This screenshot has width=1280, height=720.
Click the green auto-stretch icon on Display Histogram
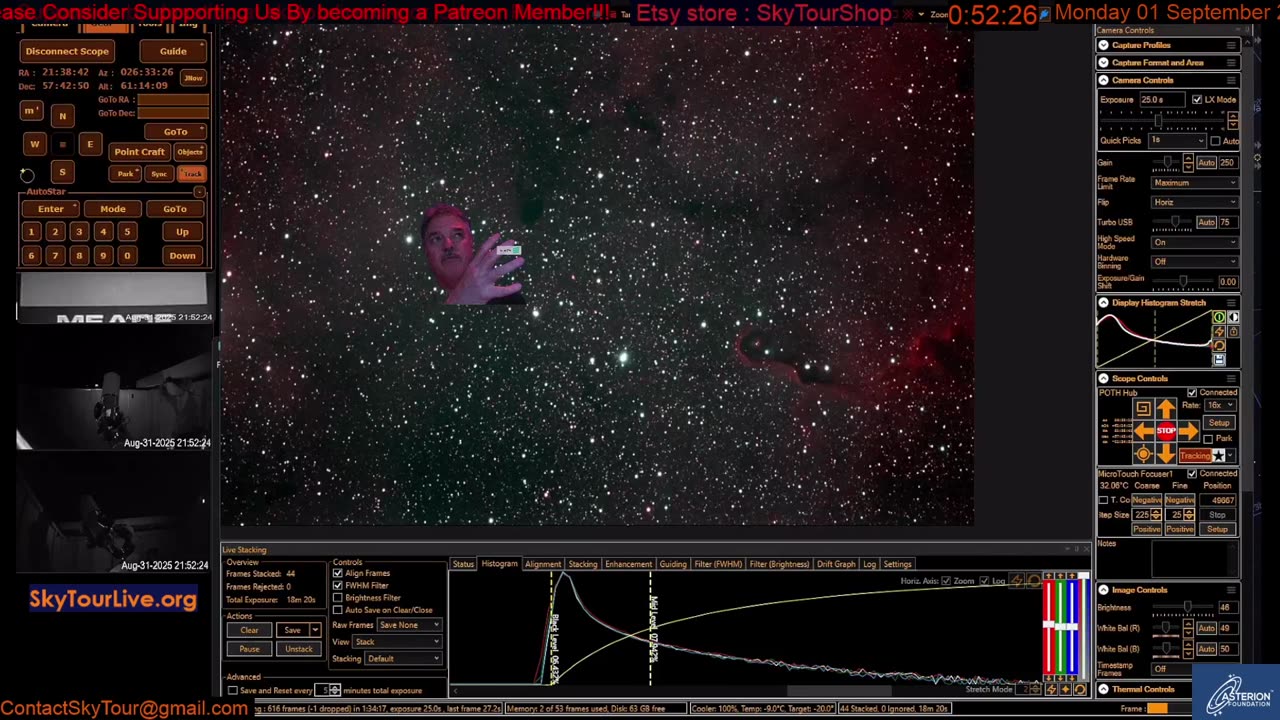click(1219, 317)
